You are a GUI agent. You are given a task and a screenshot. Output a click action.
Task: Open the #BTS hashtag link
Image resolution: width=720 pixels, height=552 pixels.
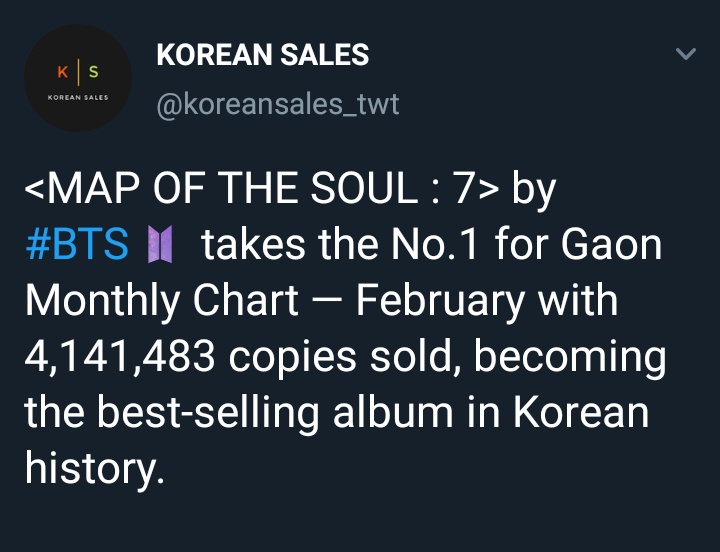click(x=77, y=244)
